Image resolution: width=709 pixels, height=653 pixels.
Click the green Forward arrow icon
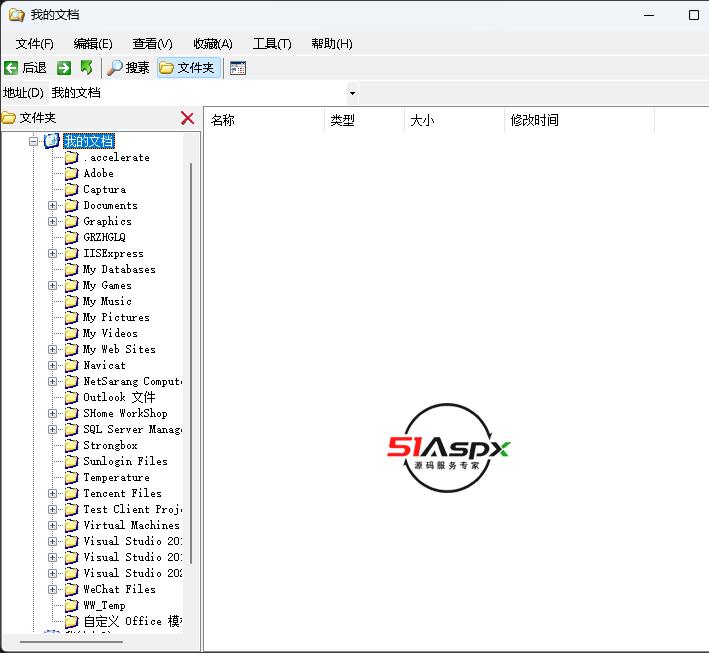point(64,68)
